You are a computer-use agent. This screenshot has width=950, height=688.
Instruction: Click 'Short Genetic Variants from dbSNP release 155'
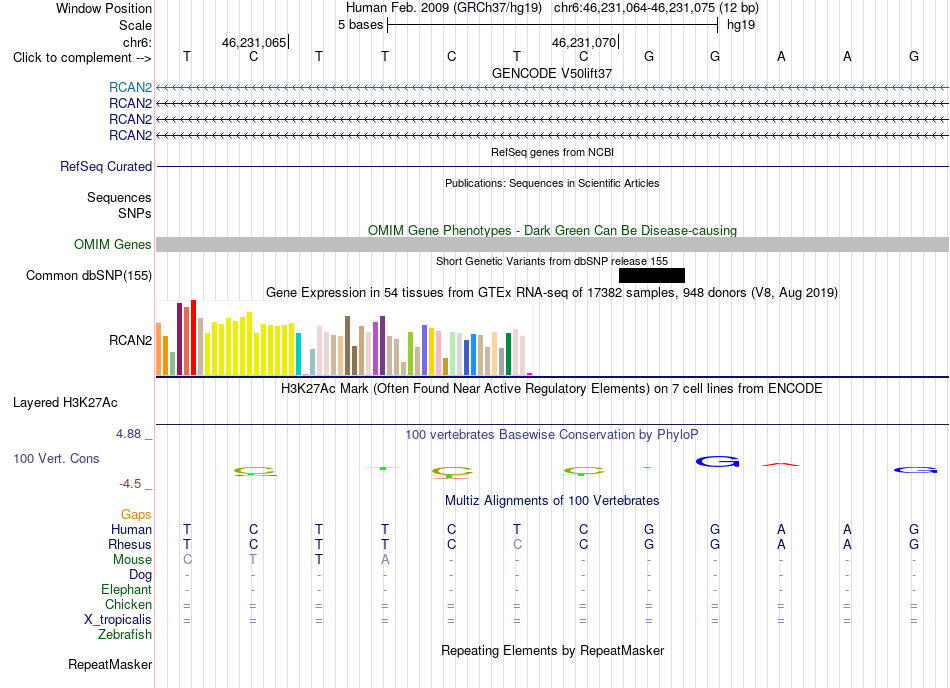(552, 261)
